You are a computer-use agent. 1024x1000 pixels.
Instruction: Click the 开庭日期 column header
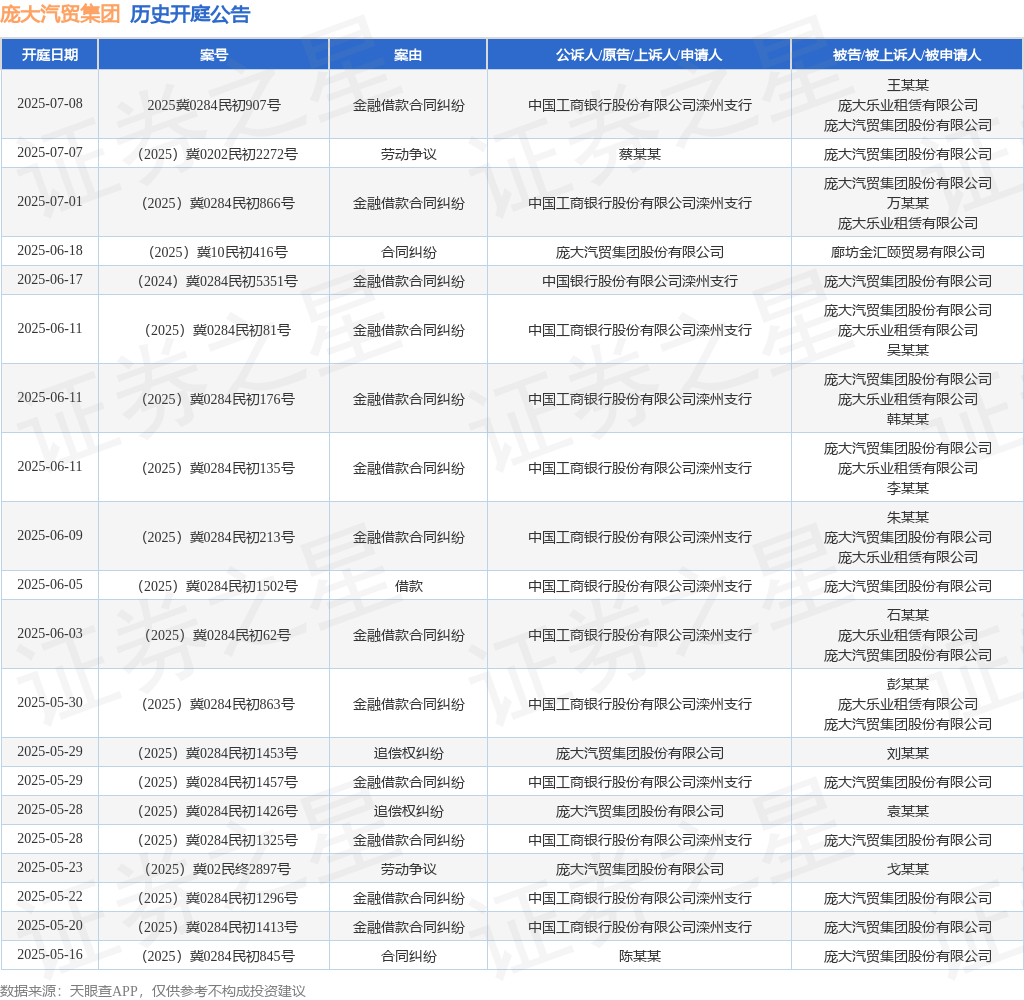50,55
